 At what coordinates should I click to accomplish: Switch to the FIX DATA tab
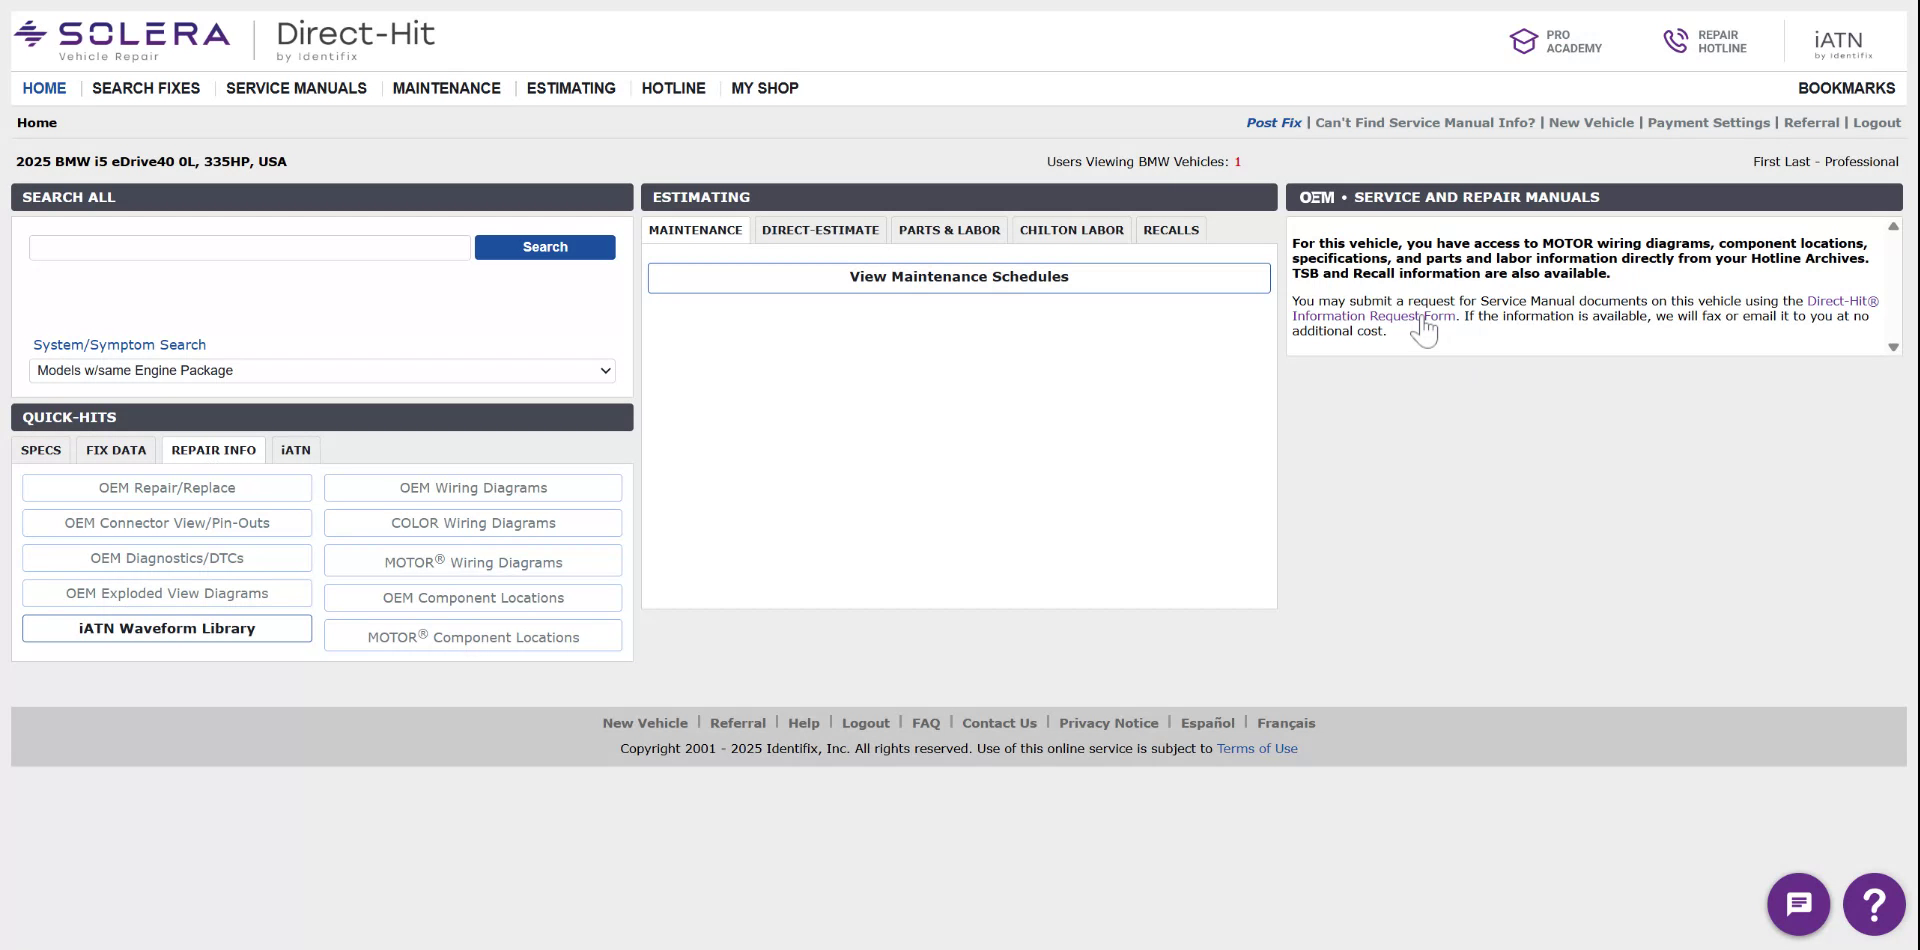click(115, 449)
